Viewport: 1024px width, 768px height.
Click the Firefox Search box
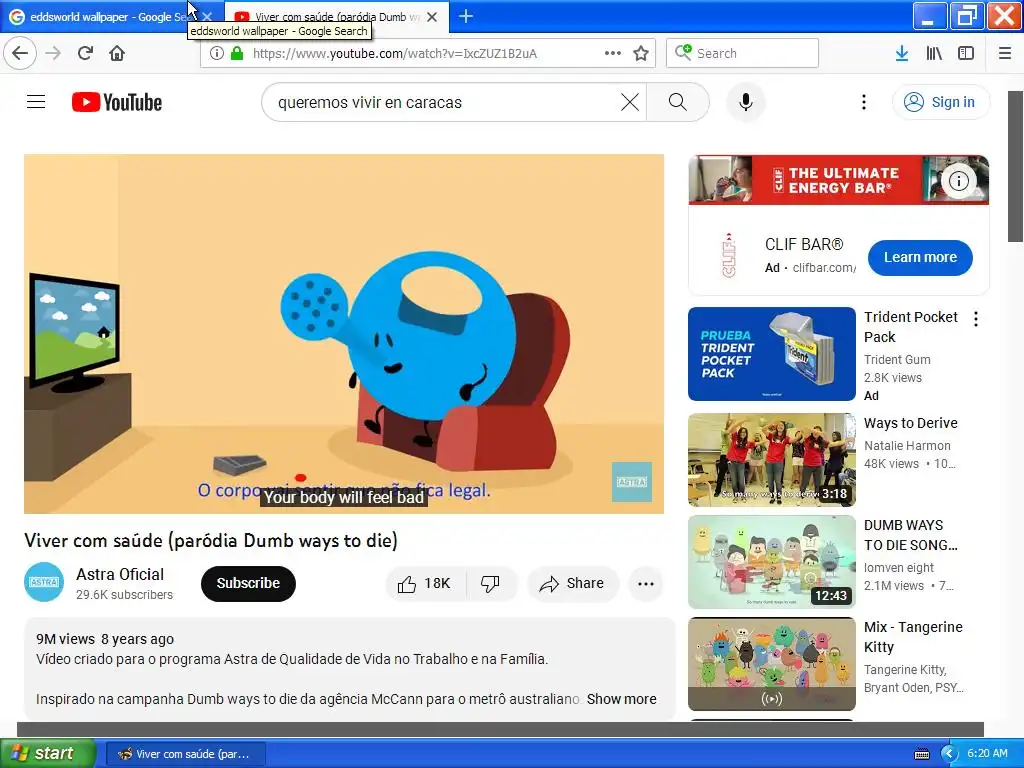point(742,53)
